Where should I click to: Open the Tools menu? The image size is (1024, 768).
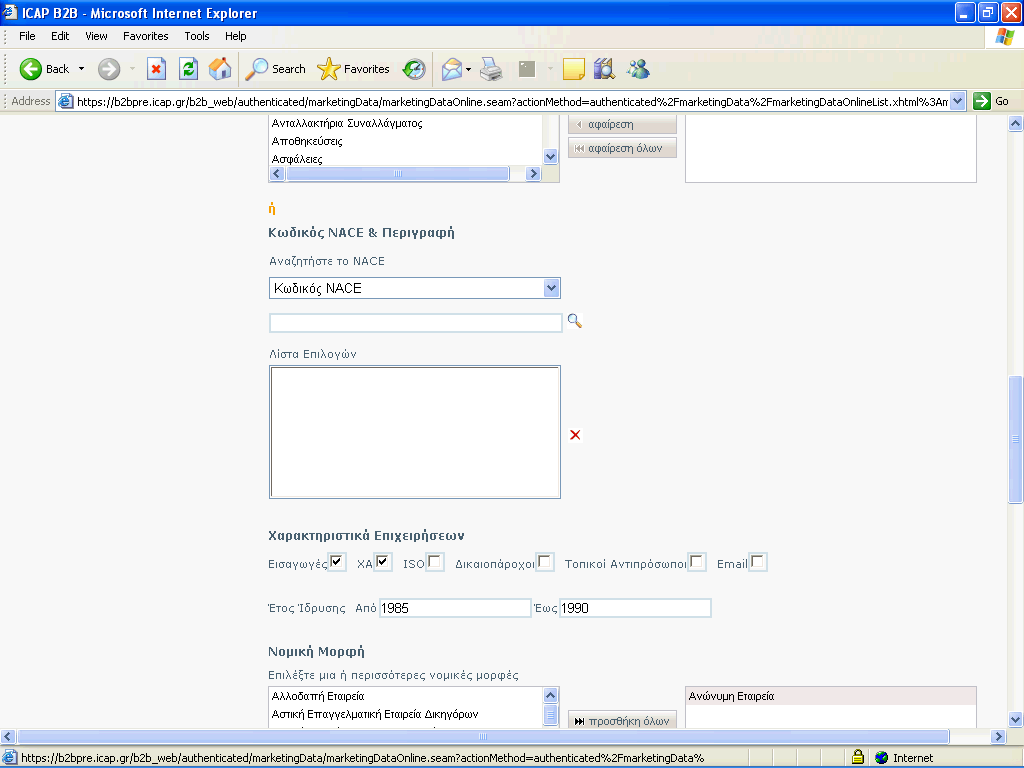pos(197,36)
